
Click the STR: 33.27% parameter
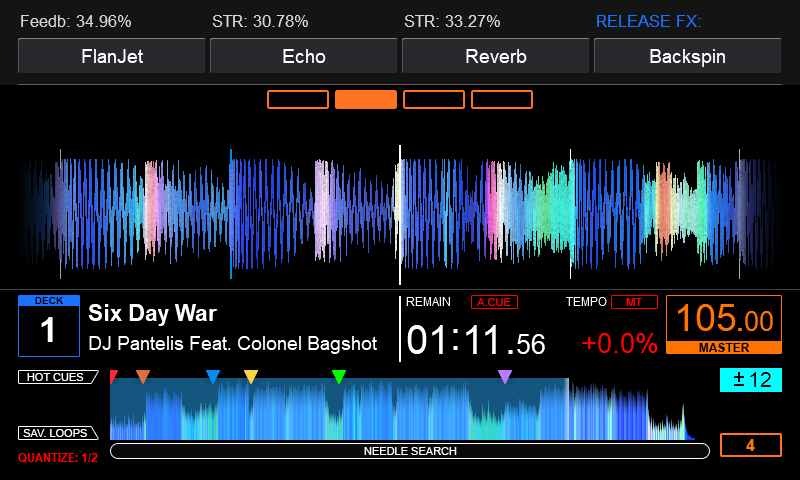pos(452,21)
